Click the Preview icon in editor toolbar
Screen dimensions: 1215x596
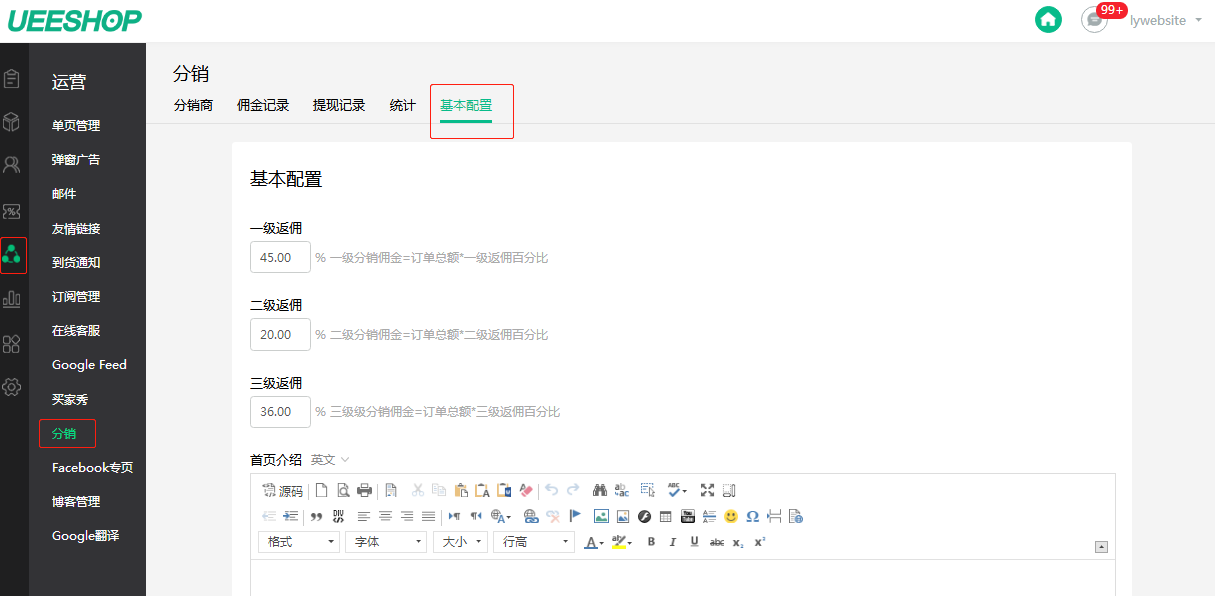[343, 491]
